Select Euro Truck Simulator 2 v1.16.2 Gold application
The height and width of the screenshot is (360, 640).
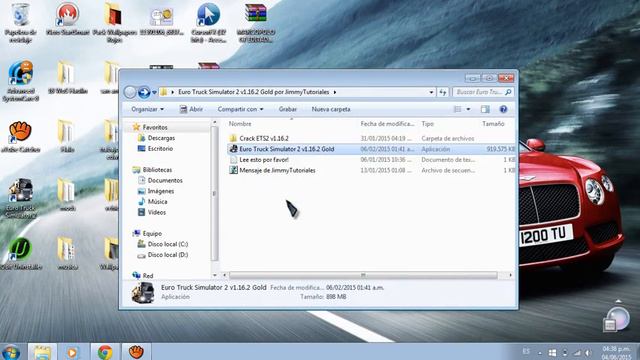pos(287,149)
